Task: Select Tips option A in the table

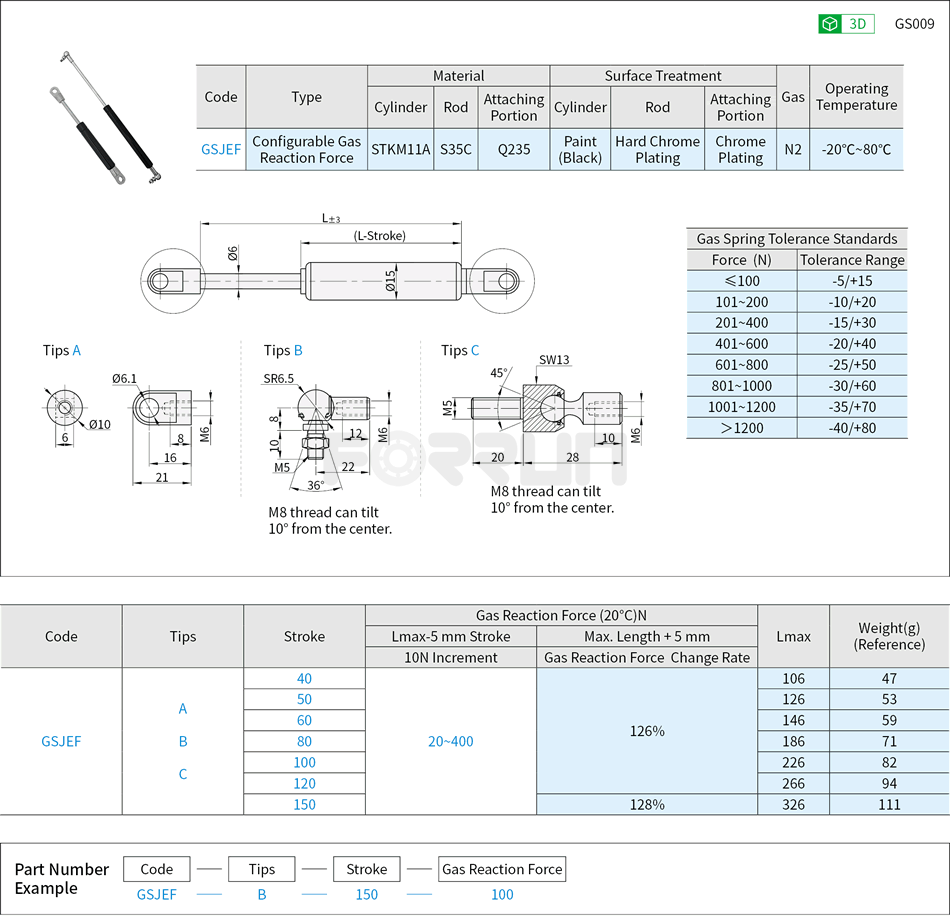Action: [182, 708]
